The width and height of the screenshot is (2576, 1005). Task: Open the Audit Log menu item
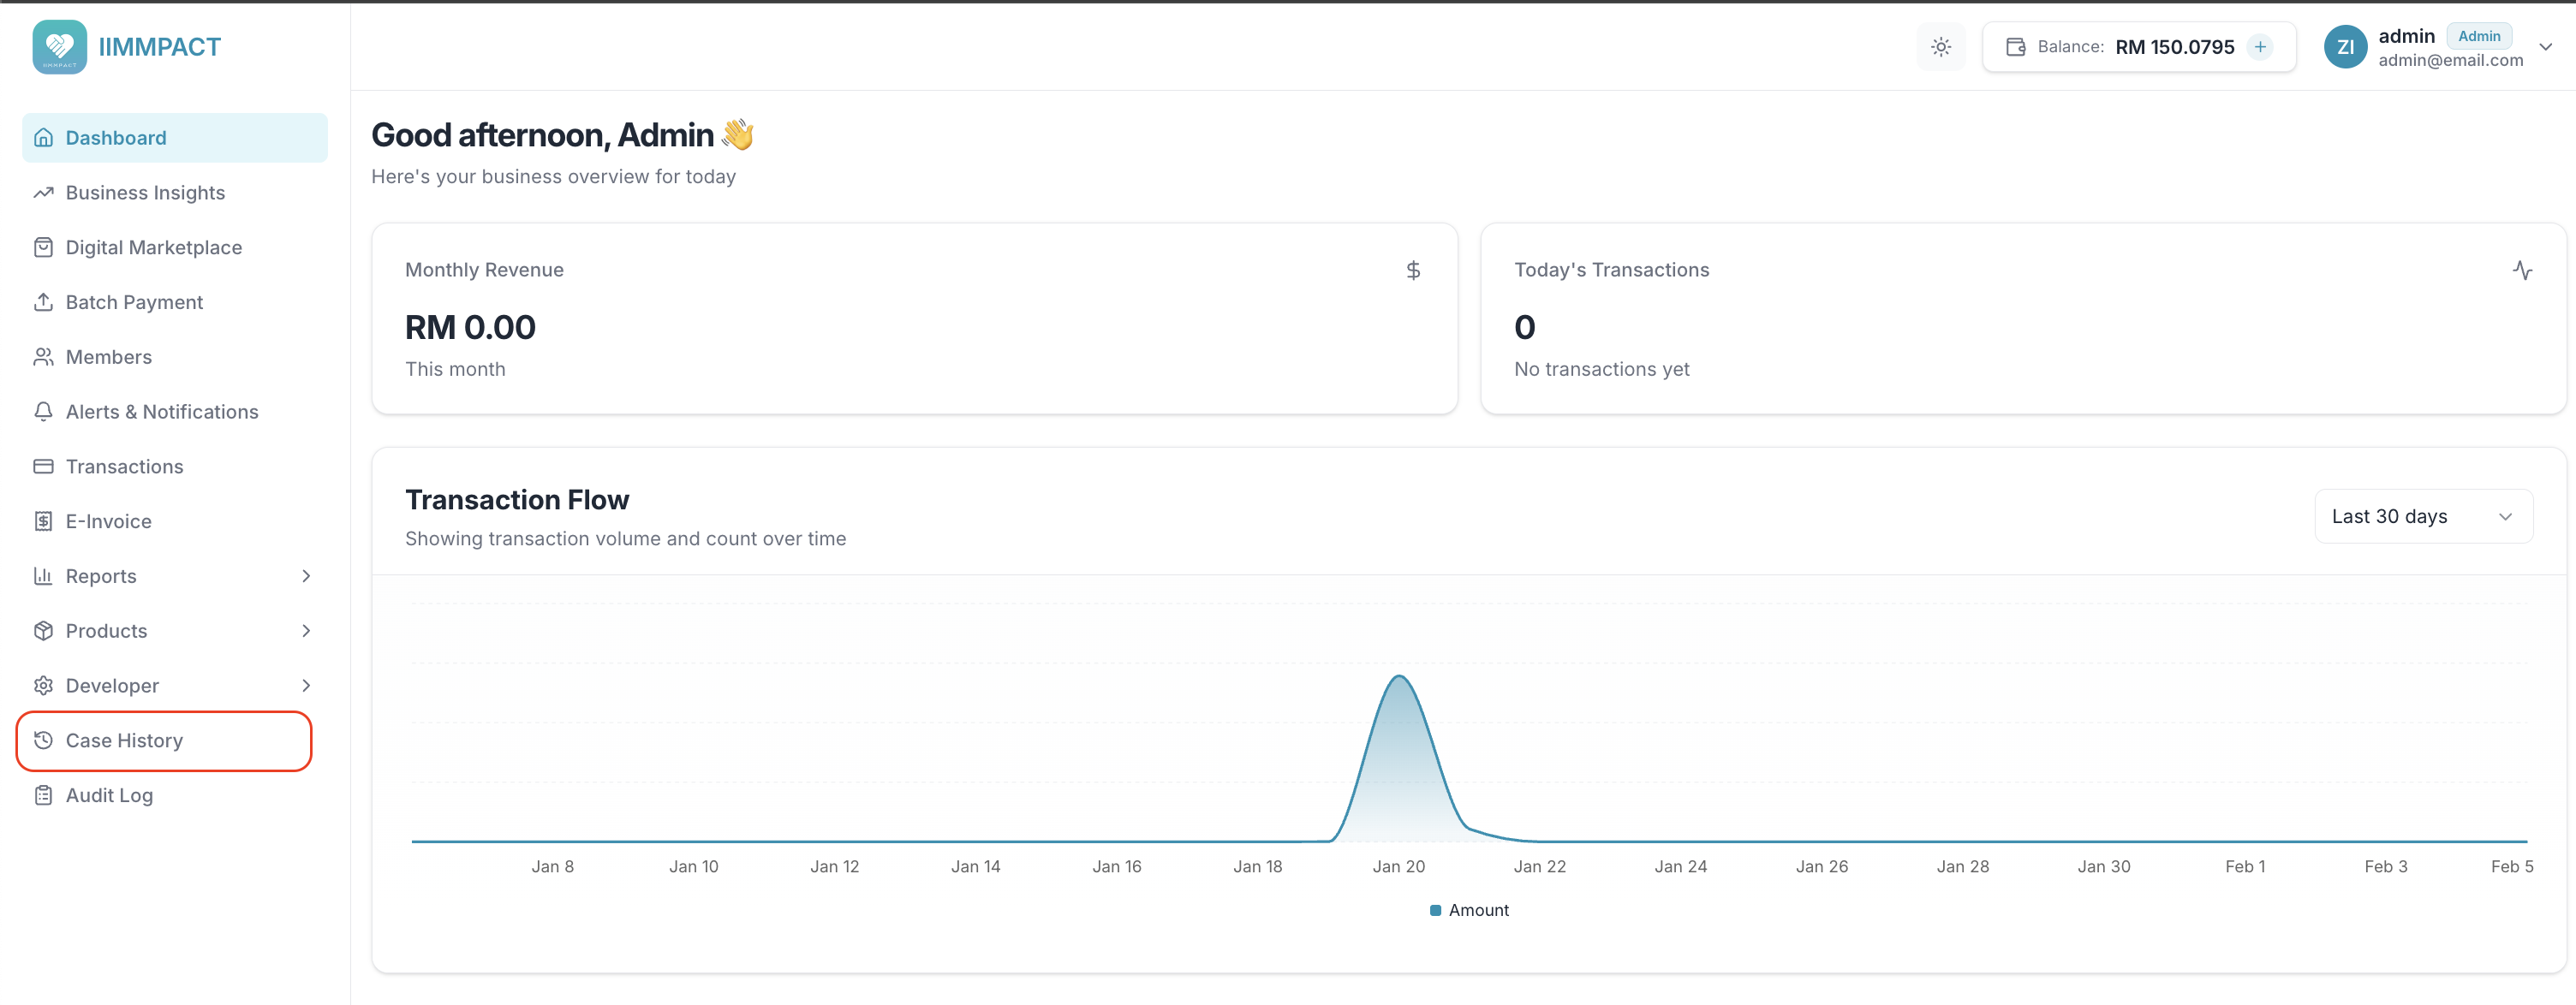[x=108, y=795]
